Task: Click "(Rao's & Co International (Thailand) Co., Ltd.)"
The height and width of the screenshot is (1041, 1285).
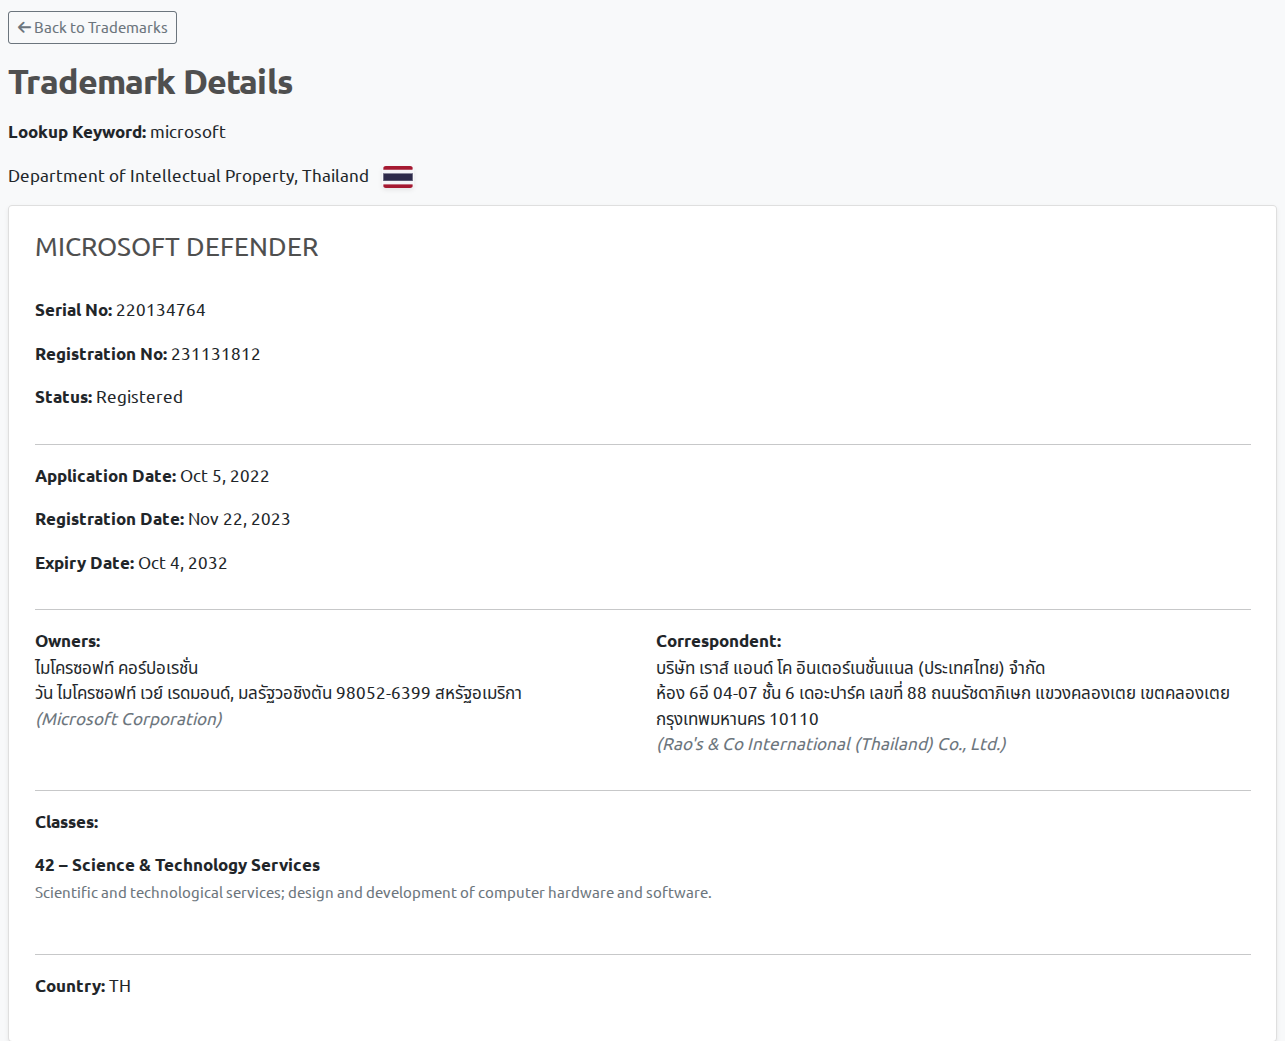Action: 832,744
